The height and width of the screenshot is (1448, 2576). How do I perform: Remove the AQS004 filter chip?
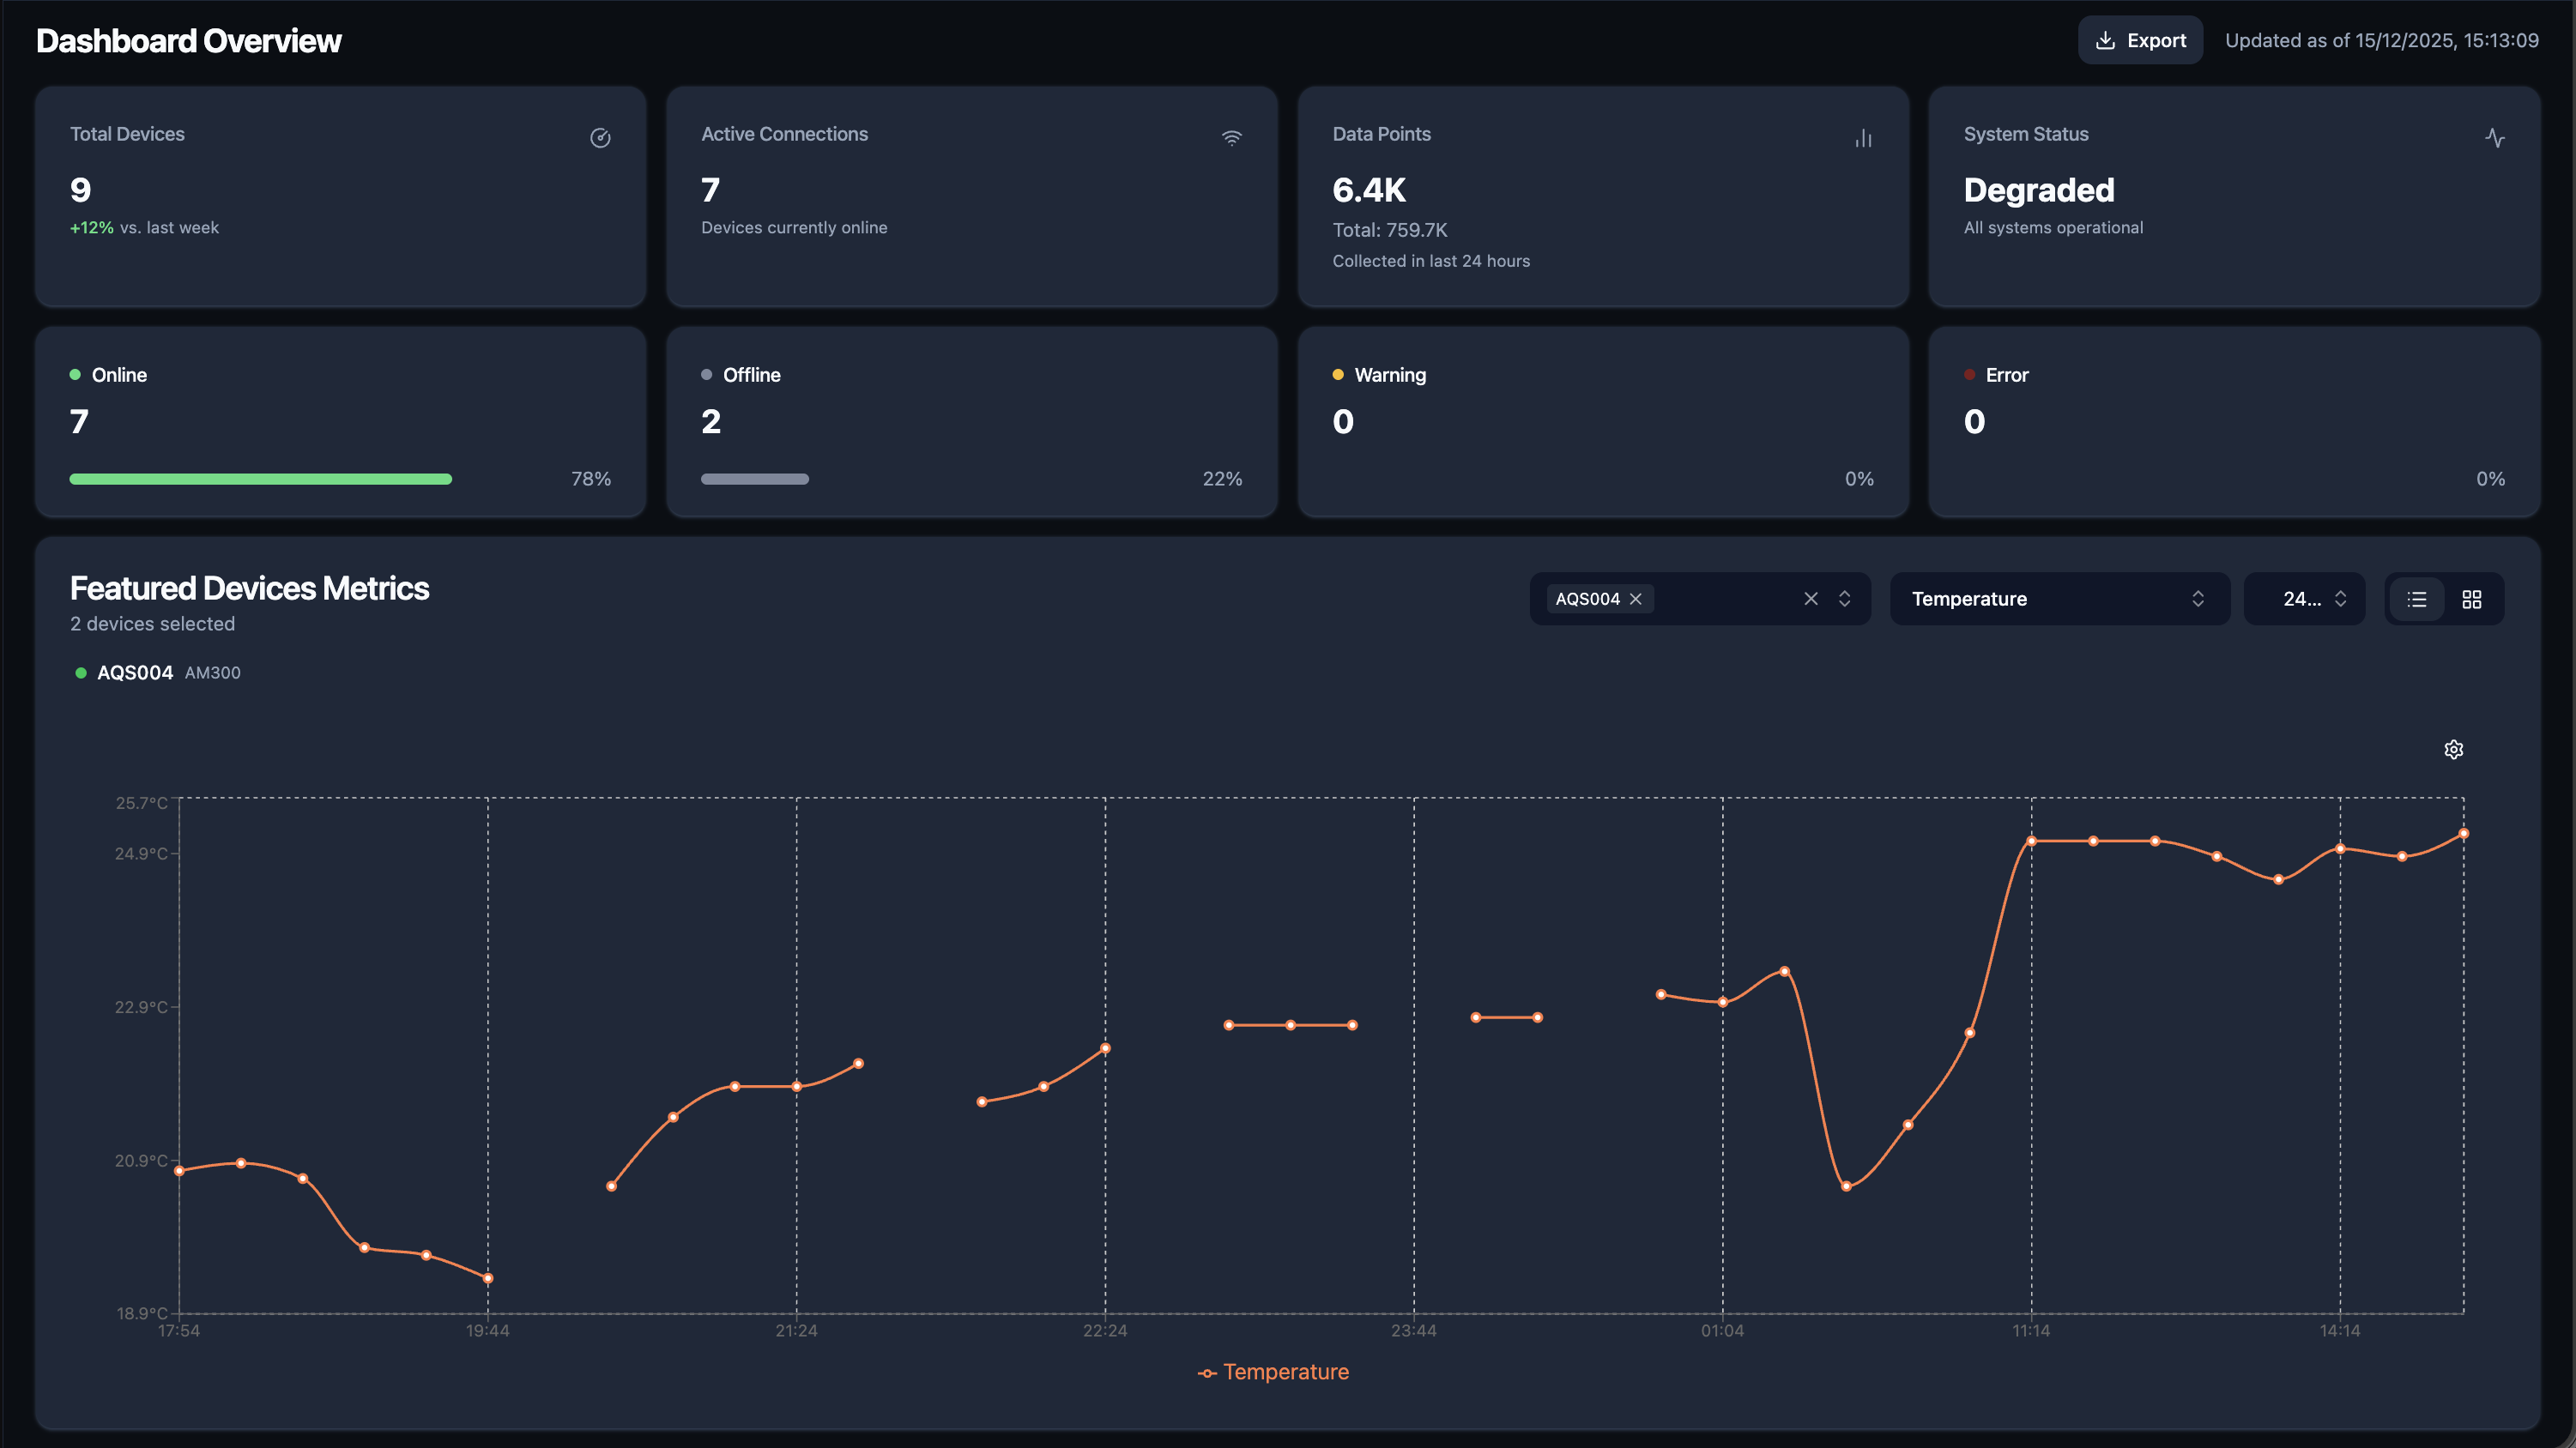1636,598
